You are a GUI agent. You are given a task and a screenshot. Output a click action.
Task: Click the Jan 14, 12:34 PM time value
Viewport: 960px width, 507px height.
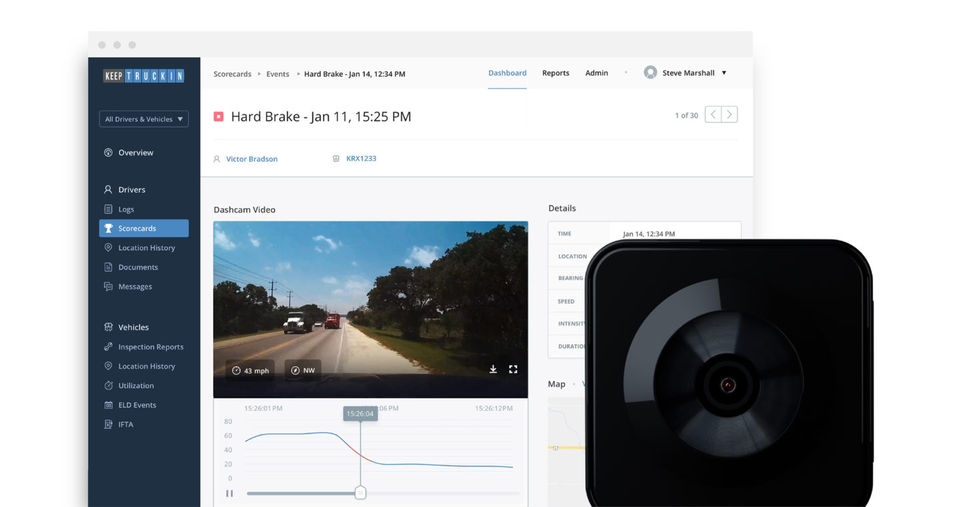(x=649, y=234)
